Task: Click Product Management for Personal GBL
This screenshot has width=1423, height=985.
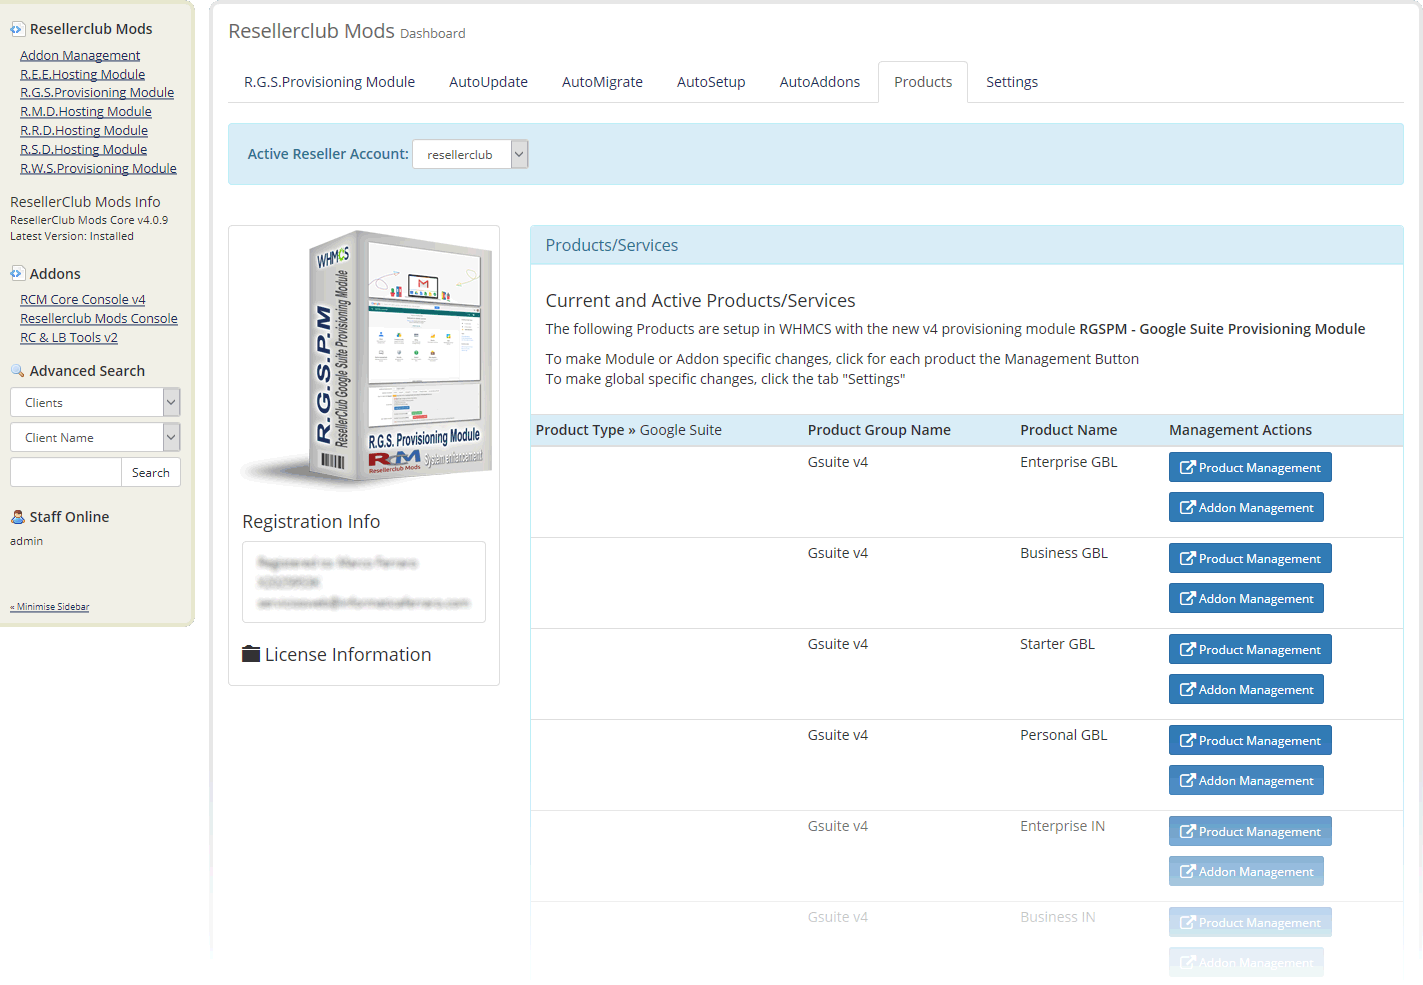Action: pos(1250,740)
